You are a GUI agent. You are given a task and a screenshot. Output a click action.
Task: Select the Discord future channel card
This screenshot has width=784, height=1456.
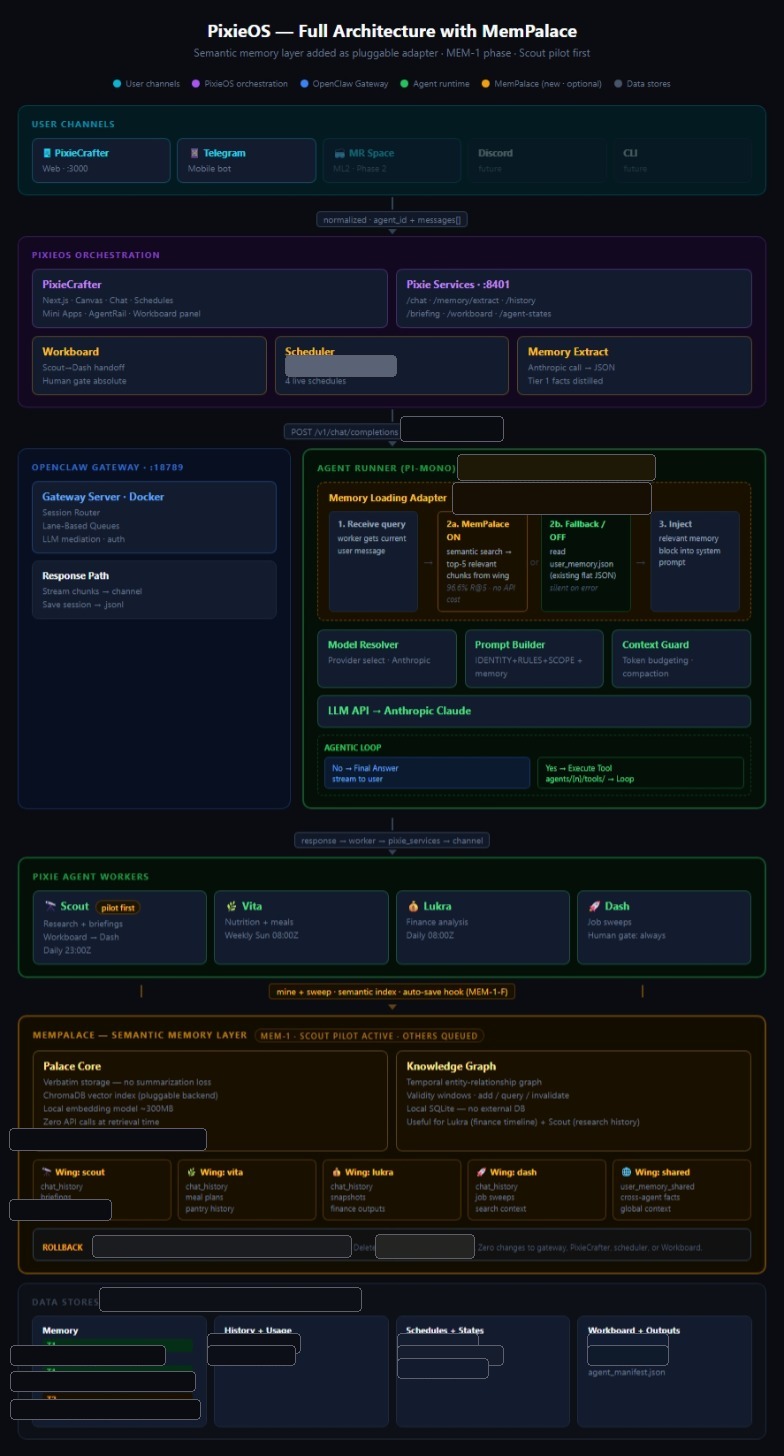[x=535, y=160]
